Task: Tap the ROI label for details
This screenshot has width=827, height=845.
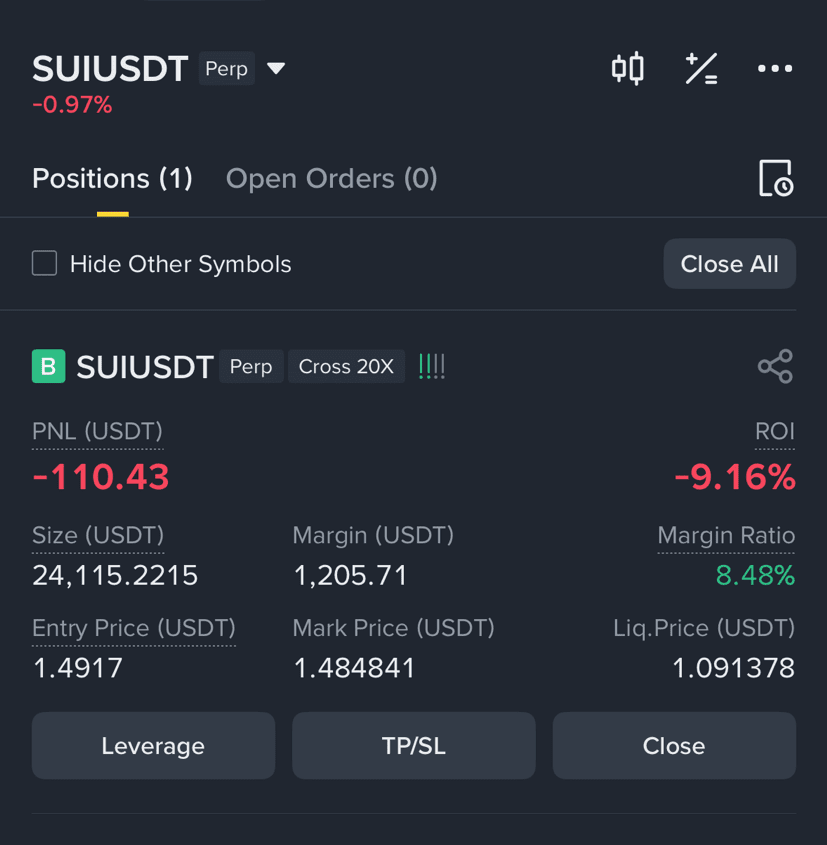Action: tap(775, 432)
